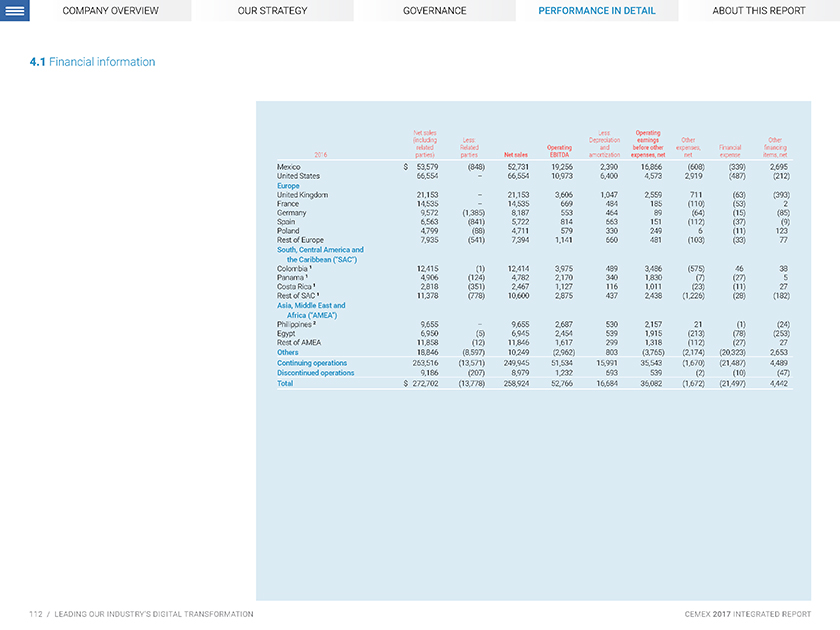Click Leading Our Industry's Digital Transformation footer
The height and width of the screenshot is (630, 840).
pos(154,614)
